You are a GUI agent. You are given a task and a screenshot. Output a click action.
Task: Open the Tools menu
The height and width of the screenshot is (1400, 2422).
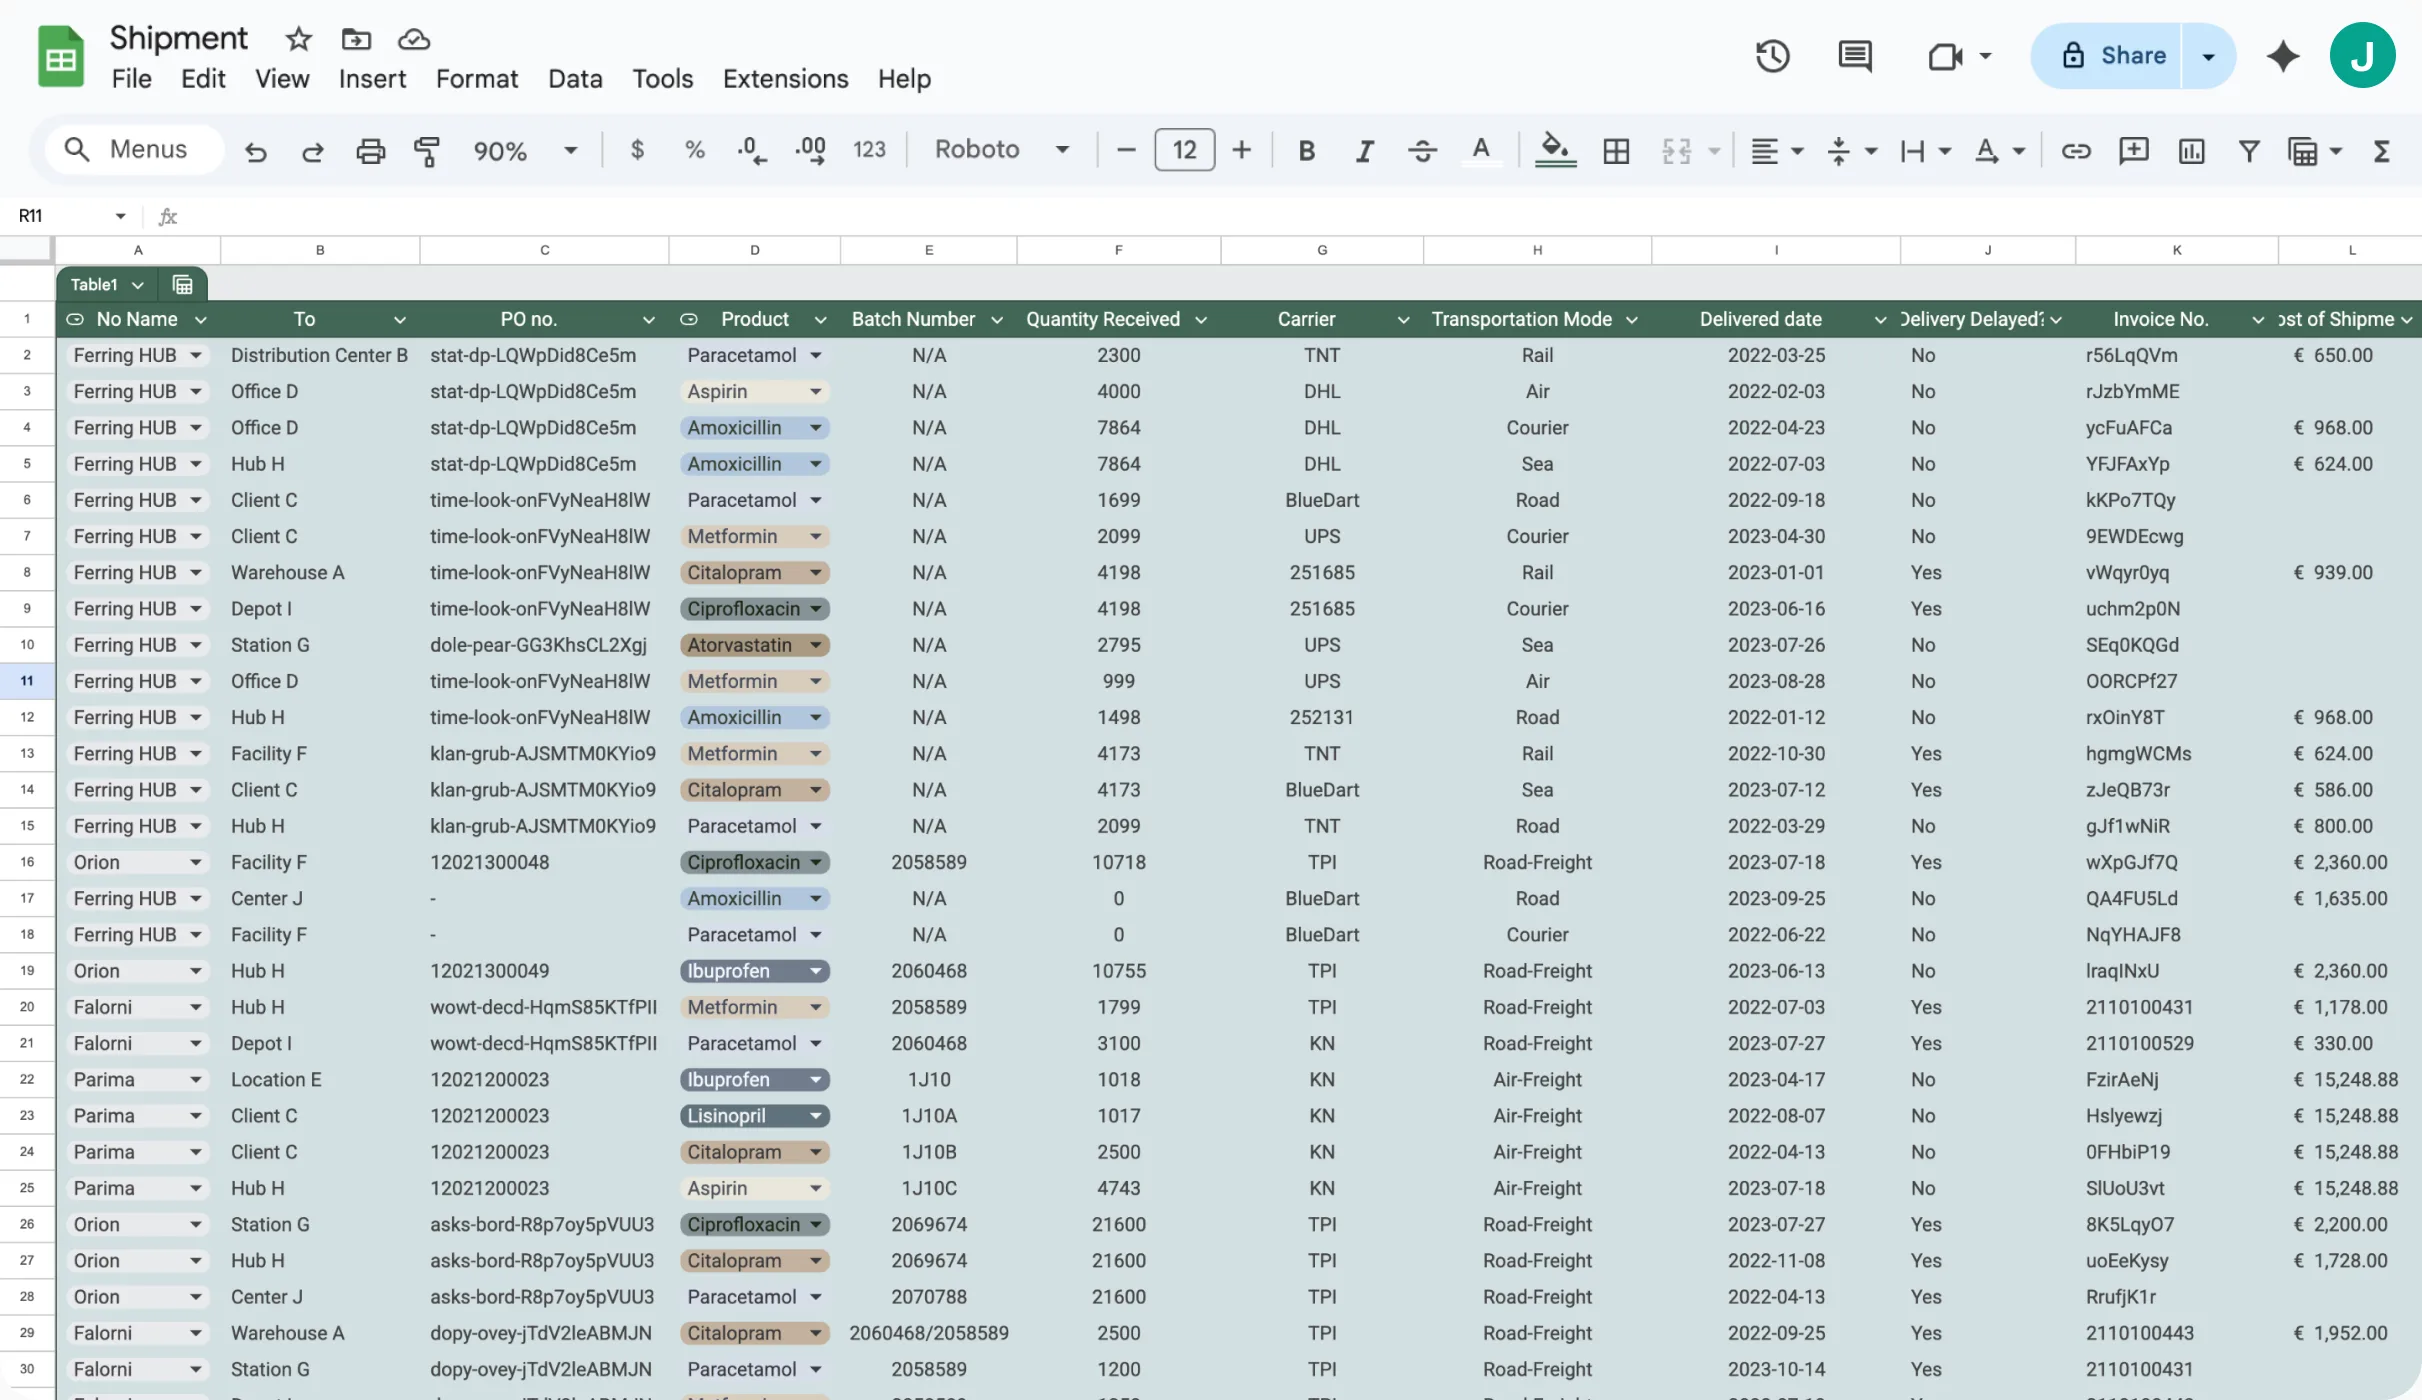pos(662,78)
